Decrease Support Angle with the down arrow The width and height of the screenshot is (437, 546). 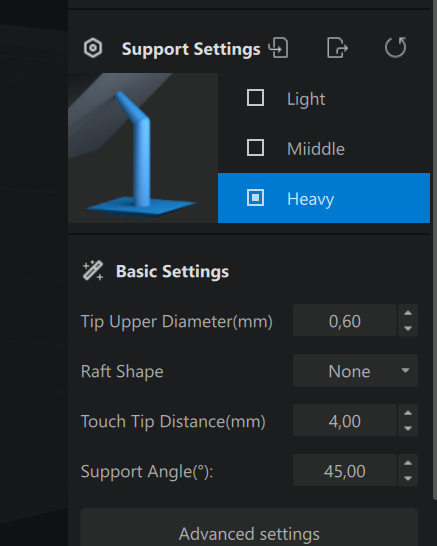point(408,478)
